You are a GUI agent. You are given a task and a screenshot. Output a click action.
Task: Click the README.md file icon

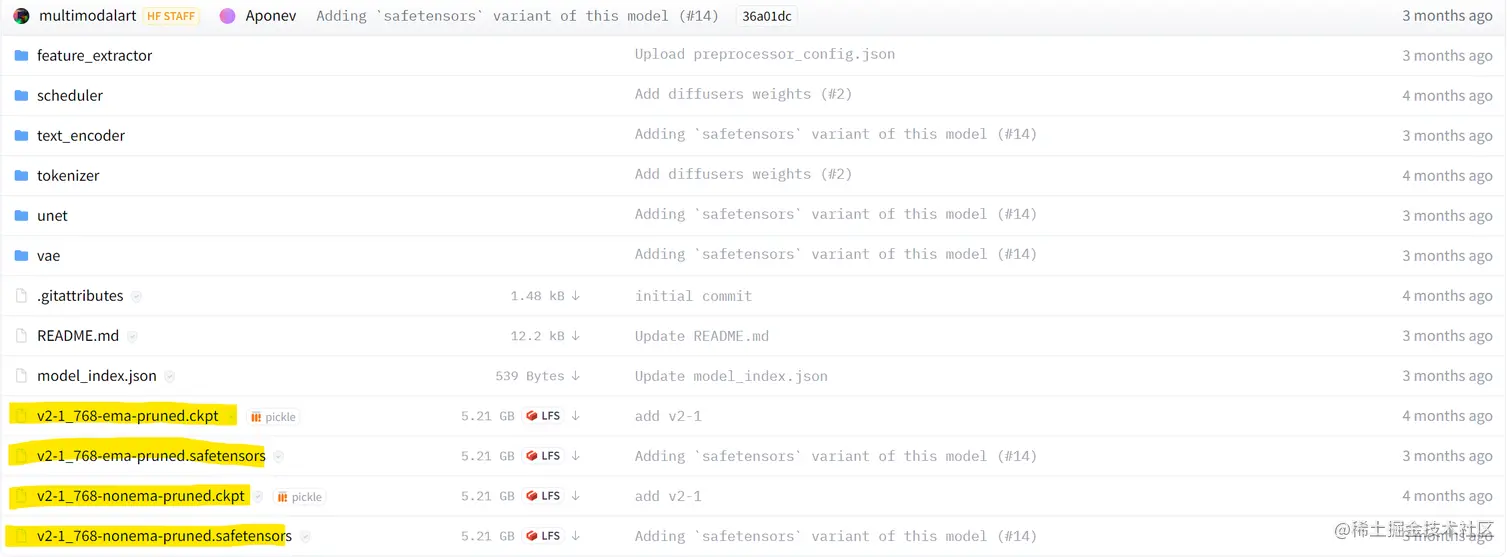point(21,336)
